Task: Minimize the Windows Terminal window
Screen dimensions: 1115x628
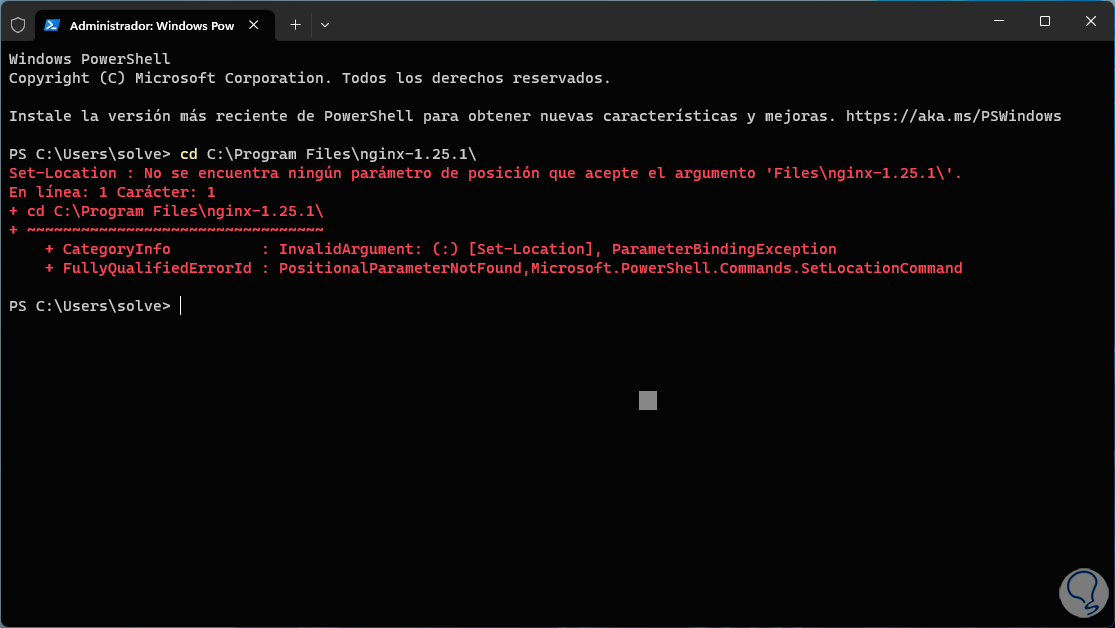Action: (x=999, y=21)
